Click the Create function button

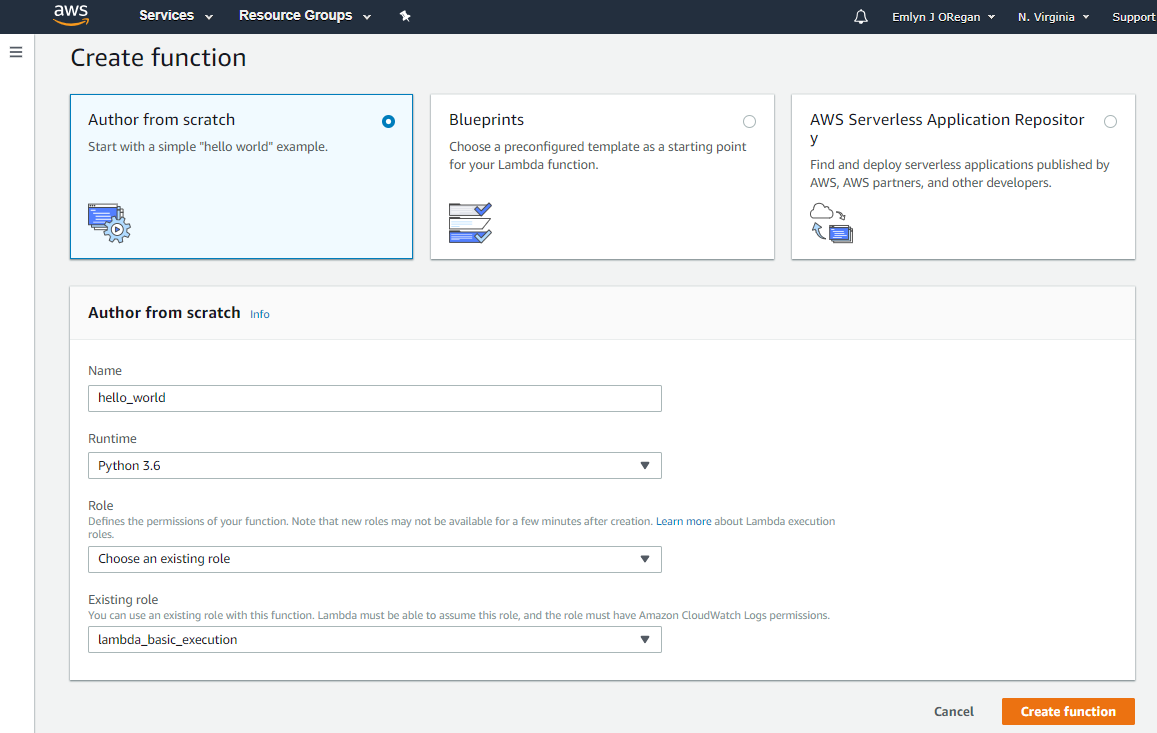tap(1068, 712)
